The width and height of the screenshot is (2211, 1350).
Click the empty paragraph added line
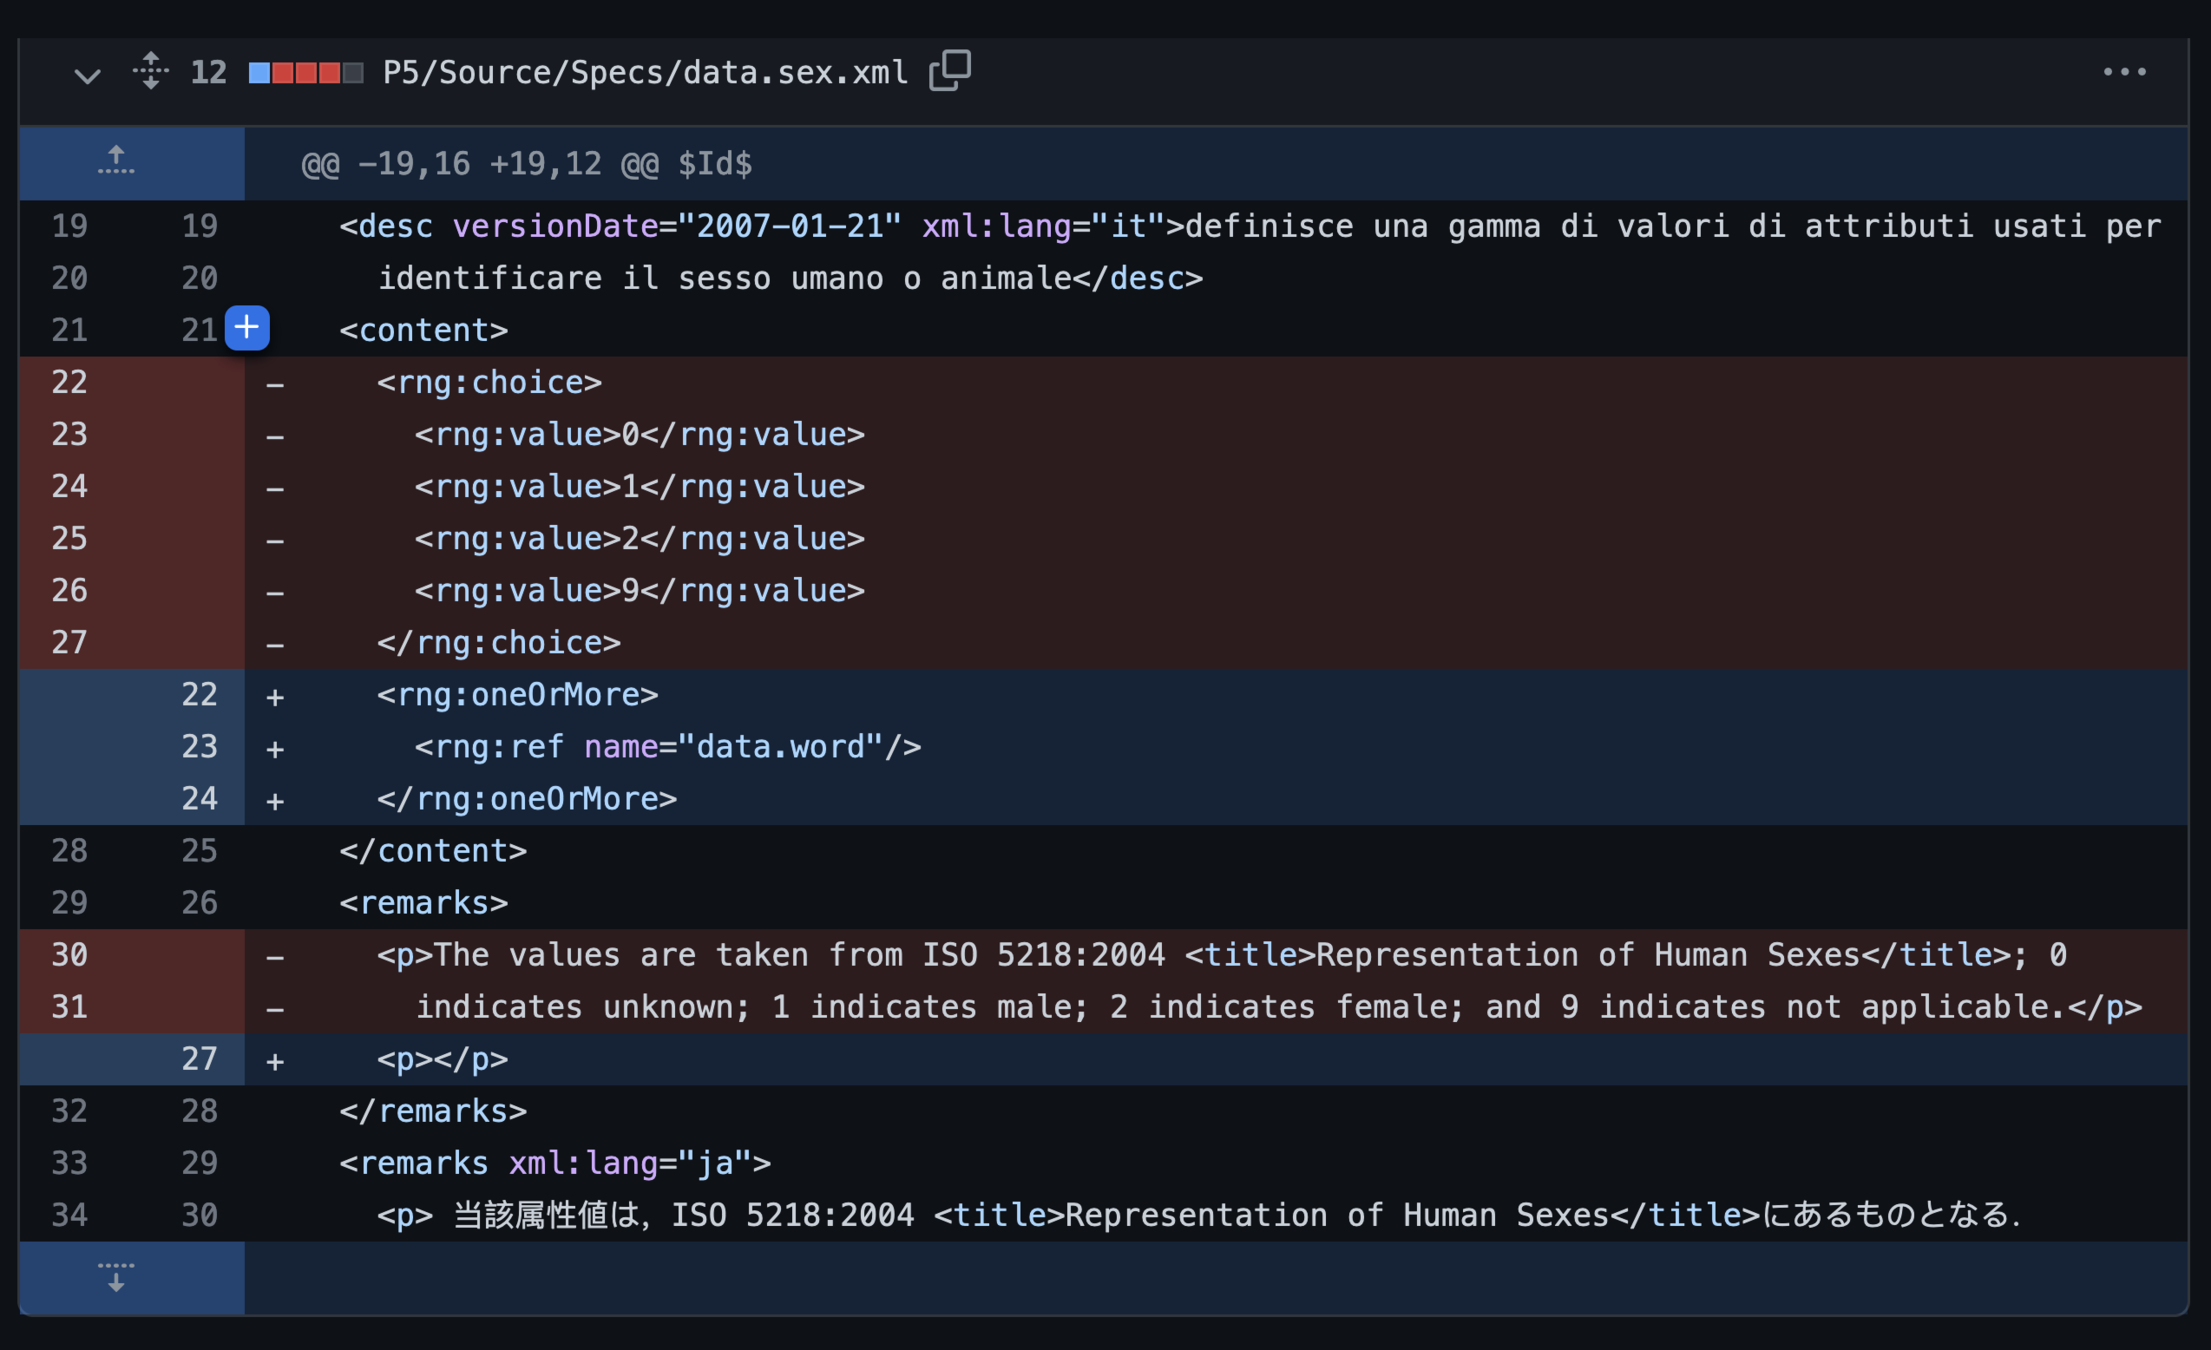(442, 1059)
